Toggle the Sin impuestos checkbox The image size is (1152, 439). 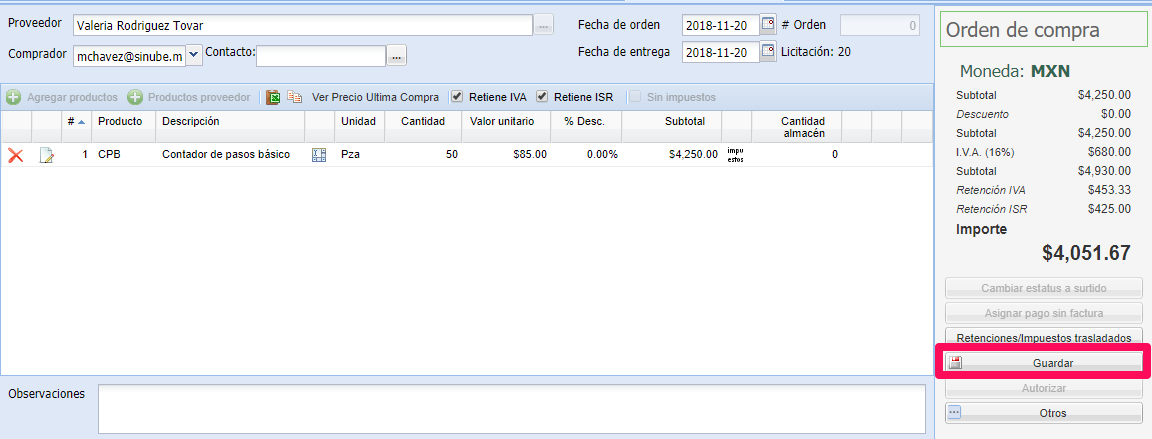(635, 97)
